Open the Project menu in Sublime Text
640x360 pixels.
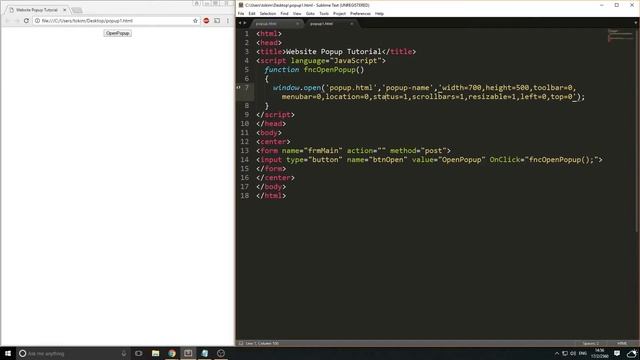click(x=339, y=13)
